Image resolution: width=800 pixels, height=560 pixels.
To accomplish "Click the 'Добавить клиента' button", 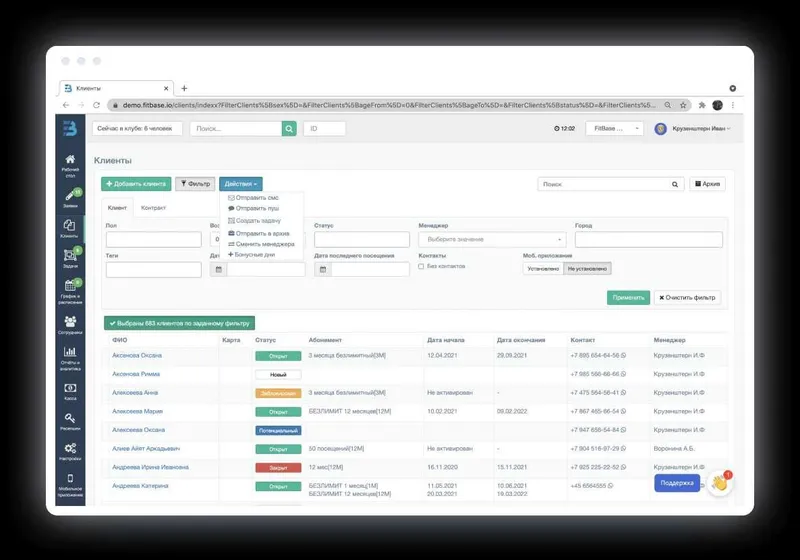I will pos(136,184).
